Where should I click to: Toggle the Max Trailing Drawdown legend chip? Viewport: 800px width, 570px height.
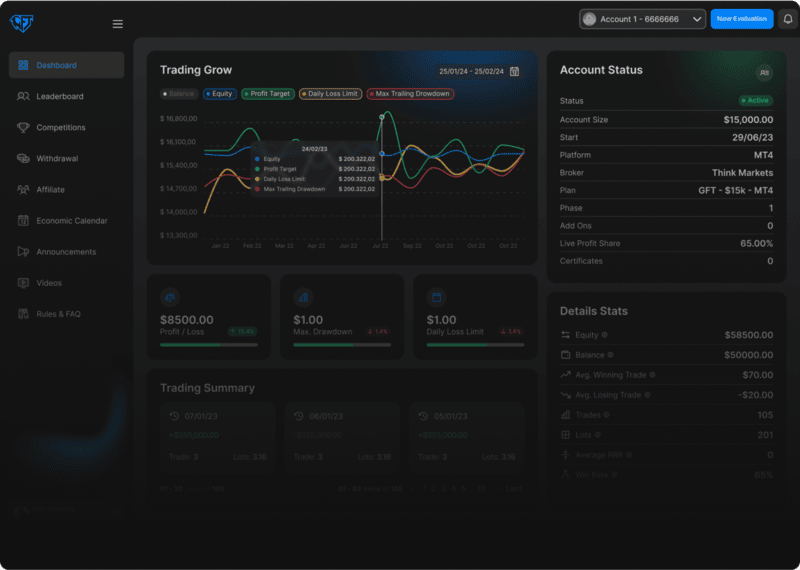pos(410,94)
